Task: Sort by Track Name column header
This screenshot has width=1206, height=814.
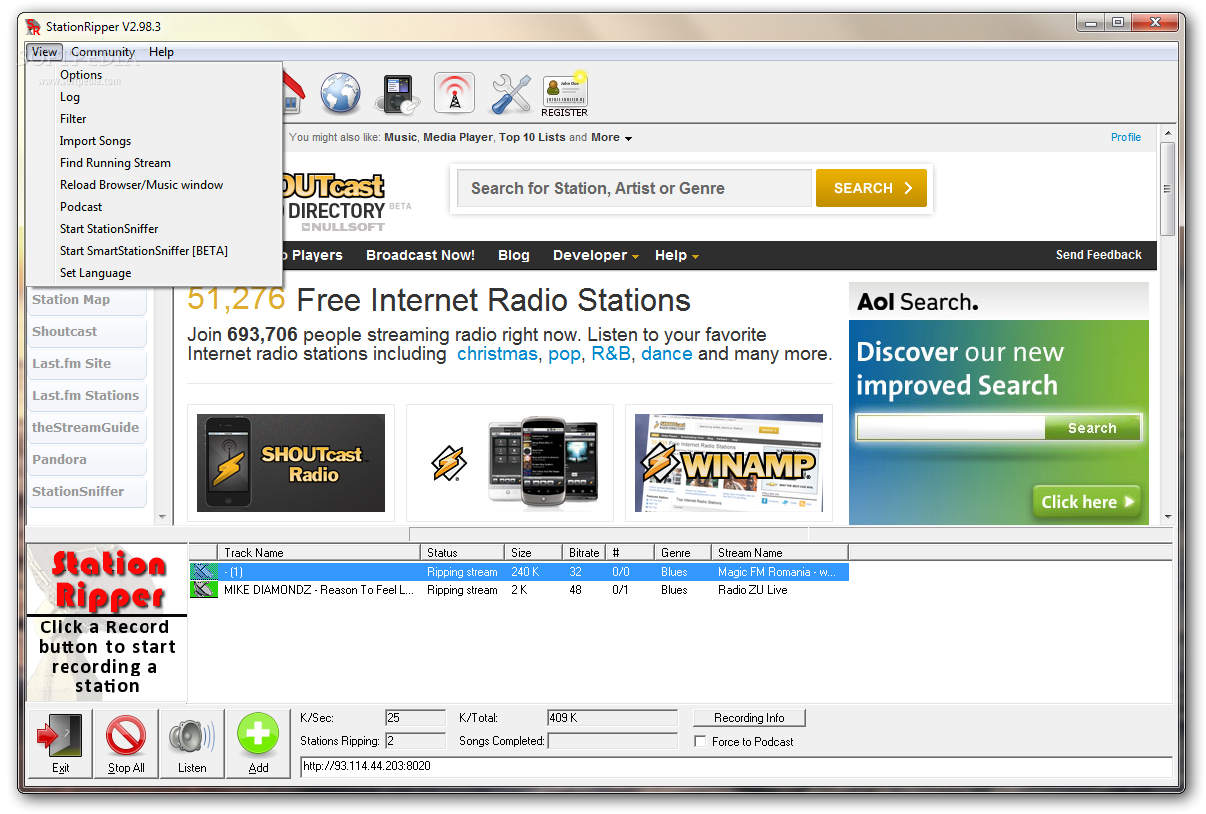Action: [319, 552]
